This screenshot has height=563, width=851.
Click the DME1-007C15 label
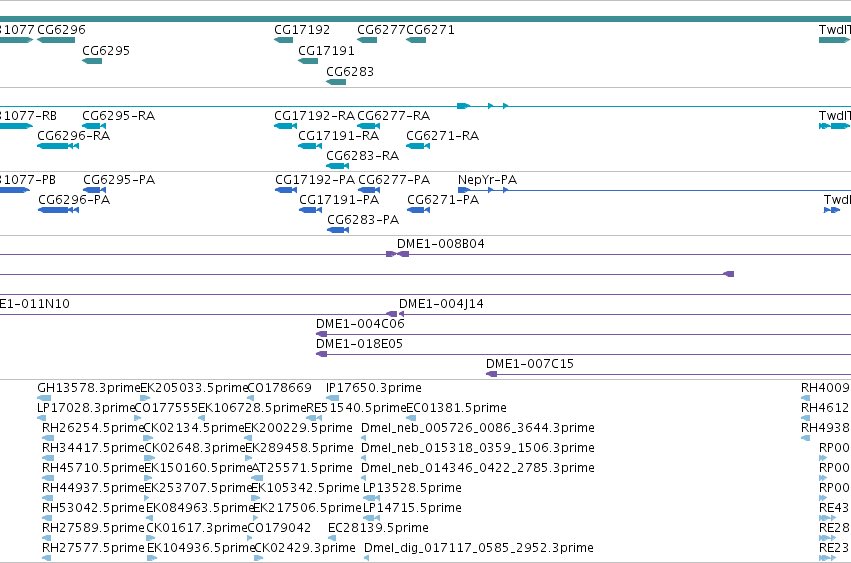point(530,364)
